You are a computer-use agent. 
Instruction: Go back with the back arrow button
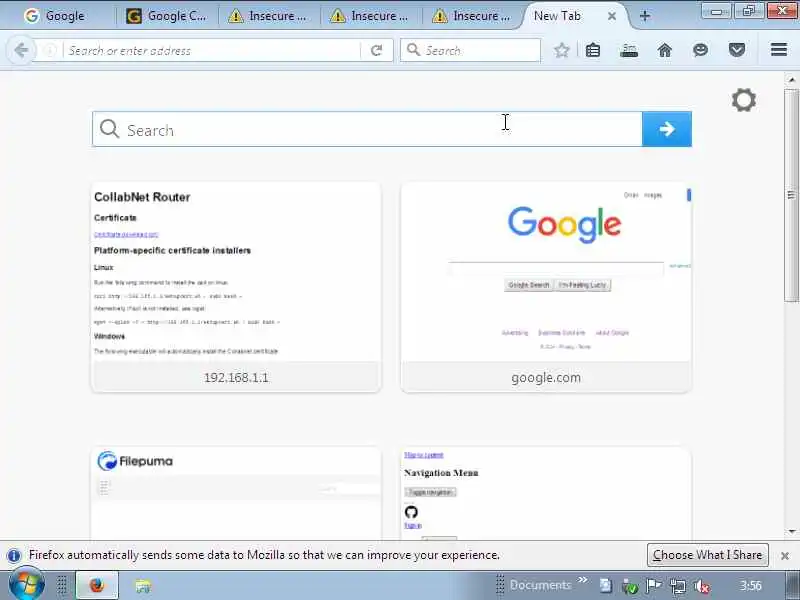click(x=21, y=50)
